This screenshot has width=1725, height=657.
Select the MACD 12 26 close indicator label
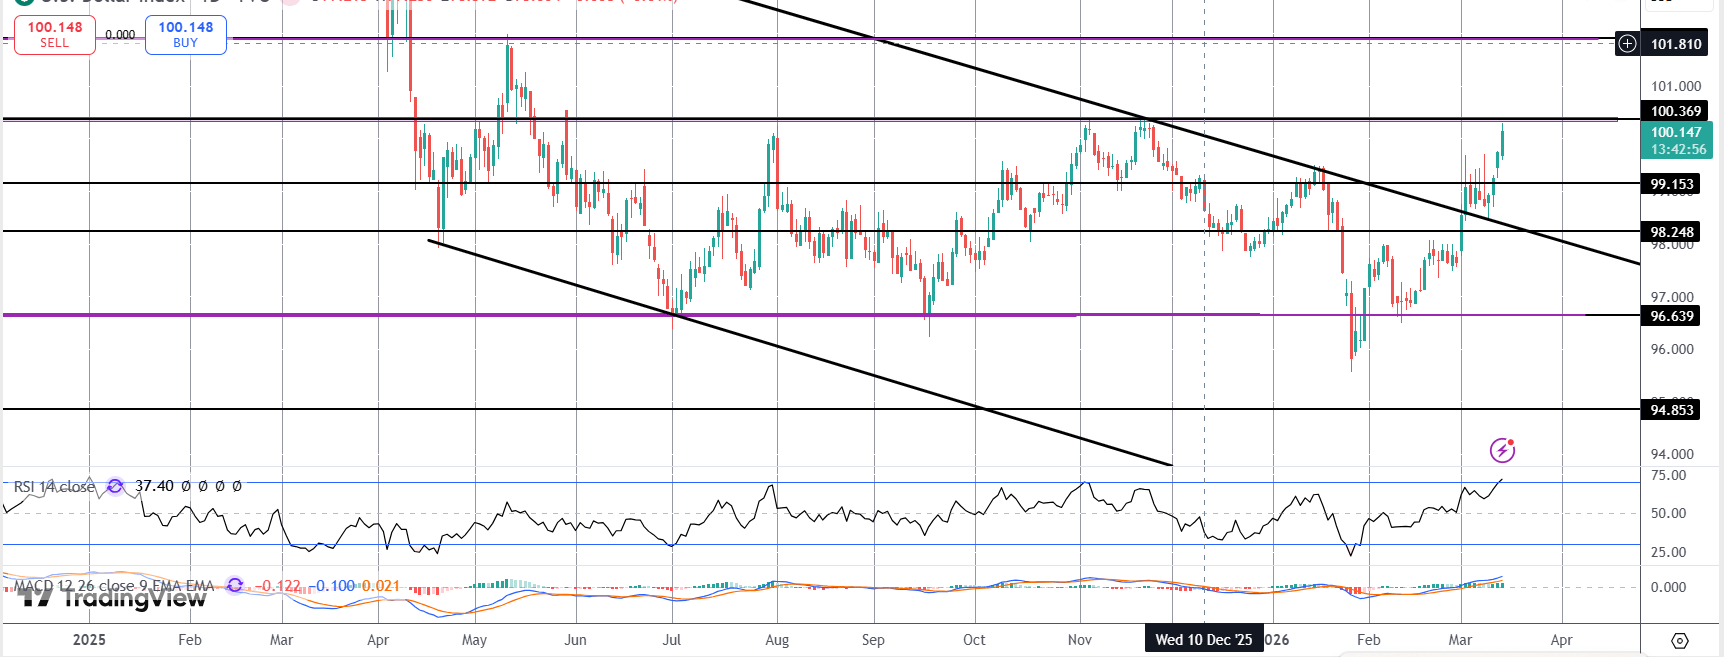tap(114, 586)
